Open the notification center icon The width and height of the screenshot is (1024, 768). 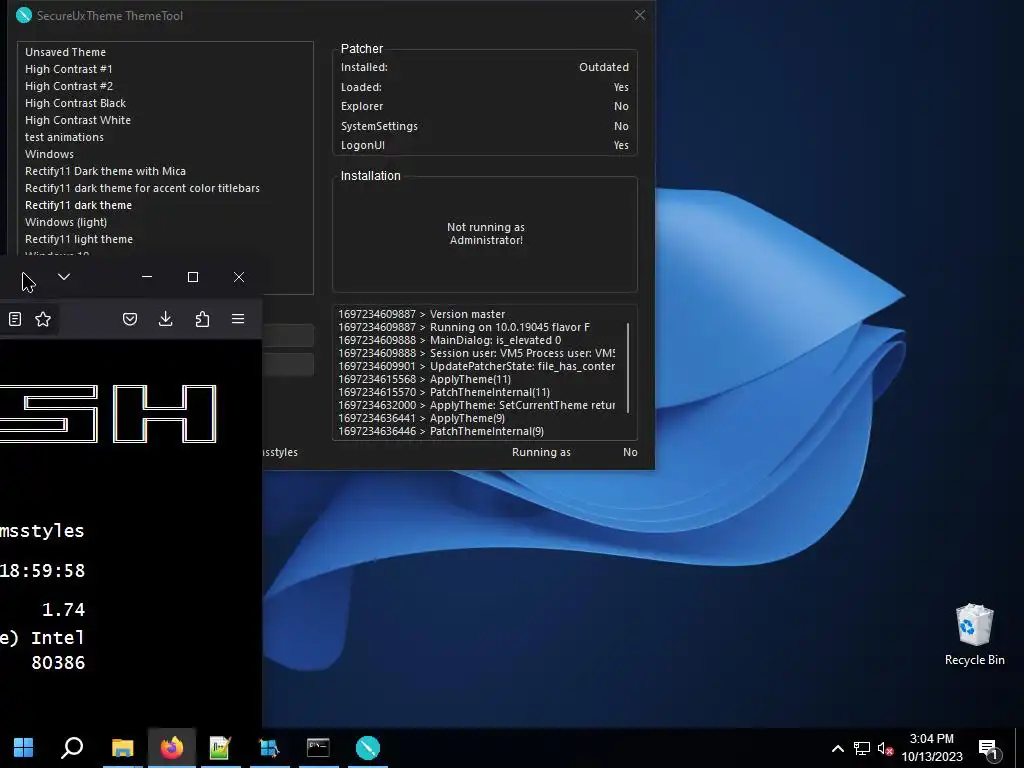point(989,748)
